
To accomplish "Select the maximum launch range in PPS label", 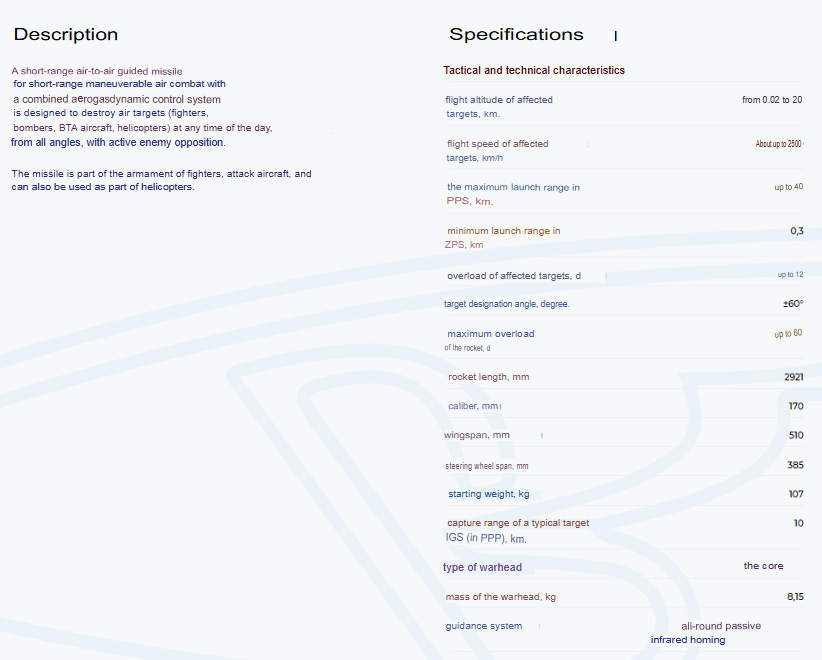I will 513,194.
